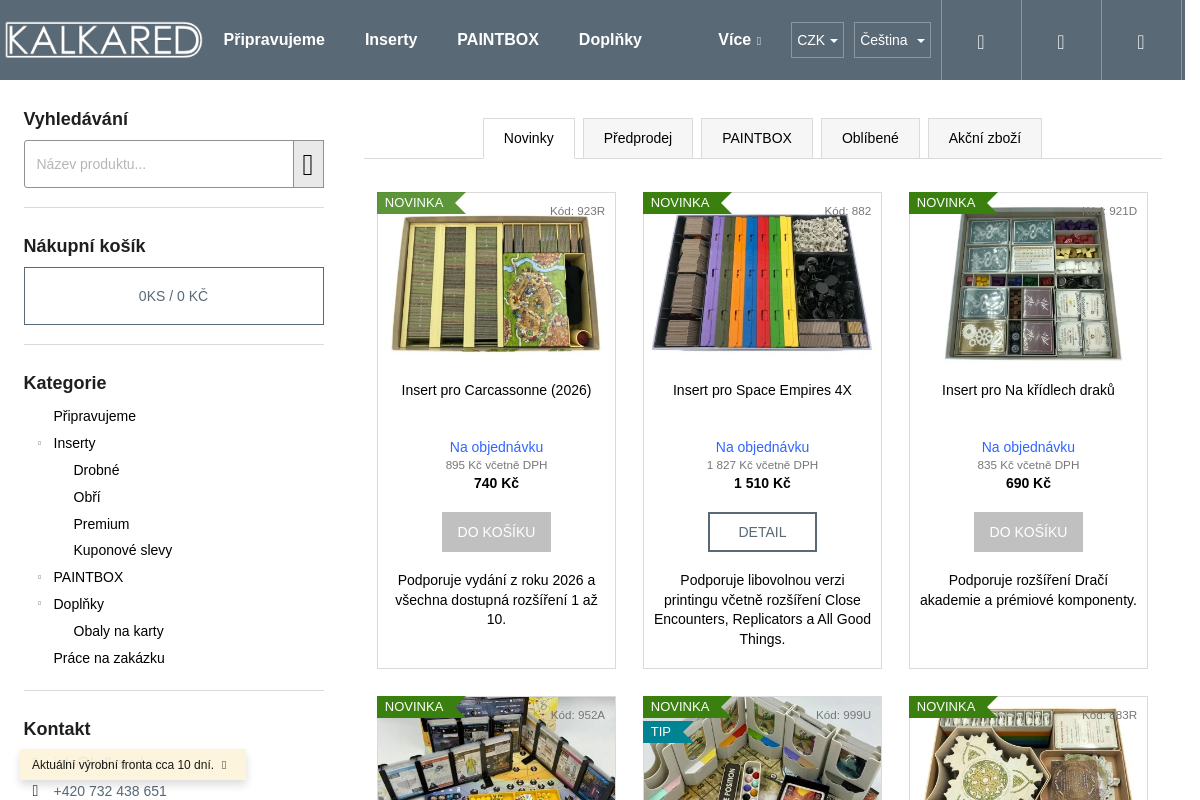Click the phone number +420 732 438 651

tap(110, 791)
